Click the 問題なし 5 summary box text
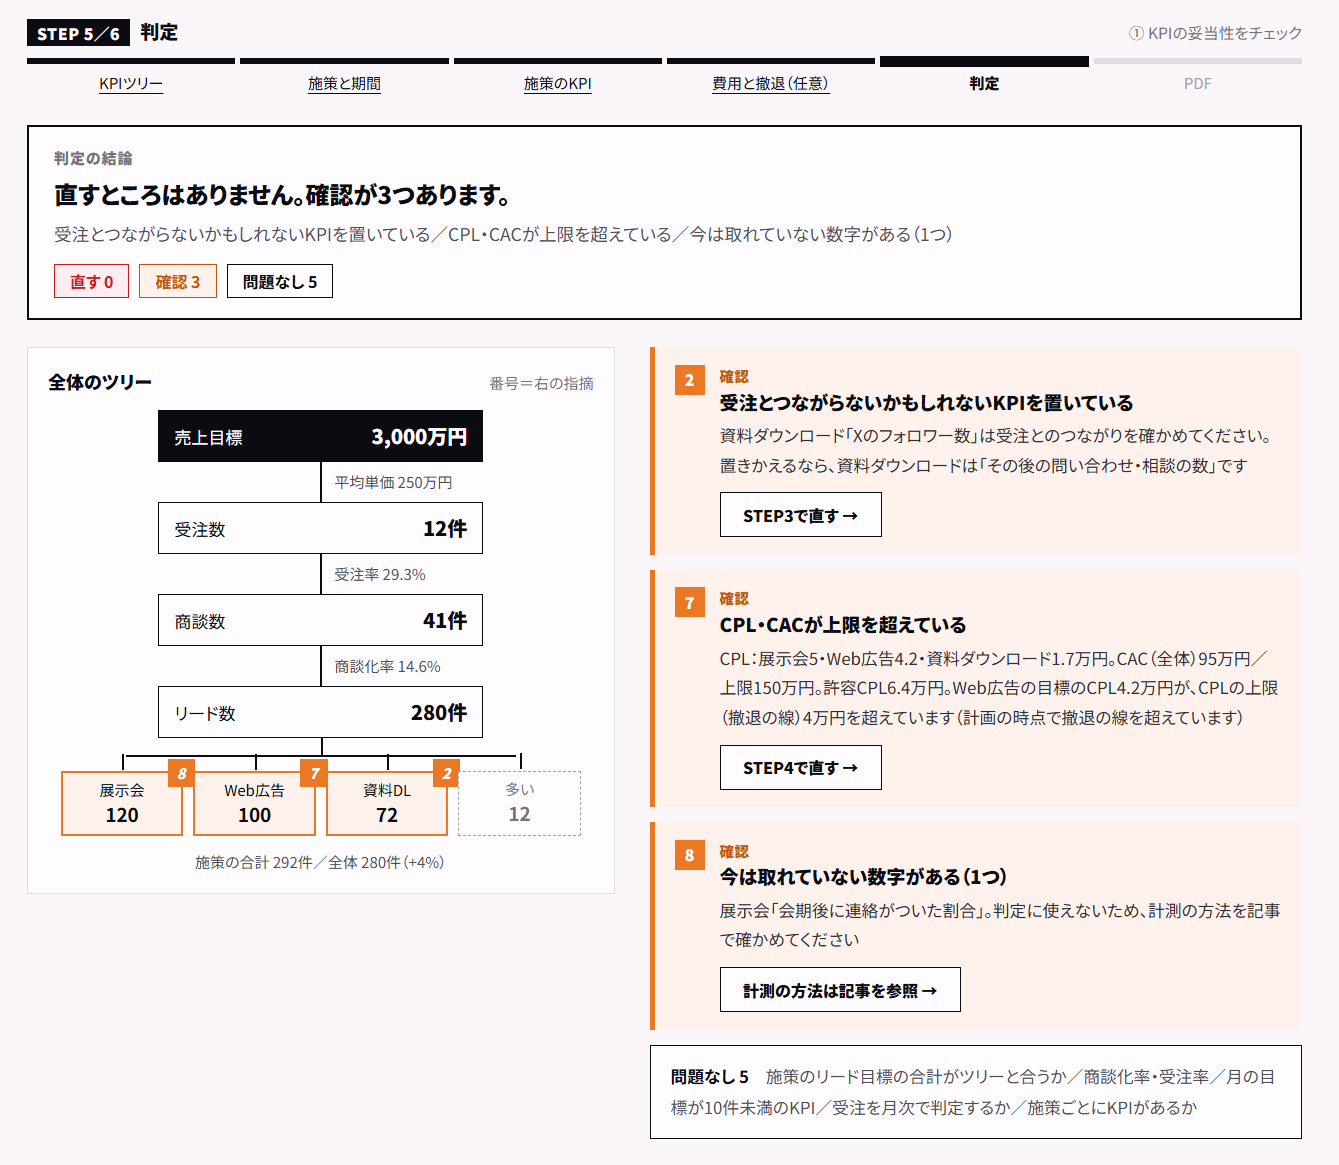 coord(976,1092)
